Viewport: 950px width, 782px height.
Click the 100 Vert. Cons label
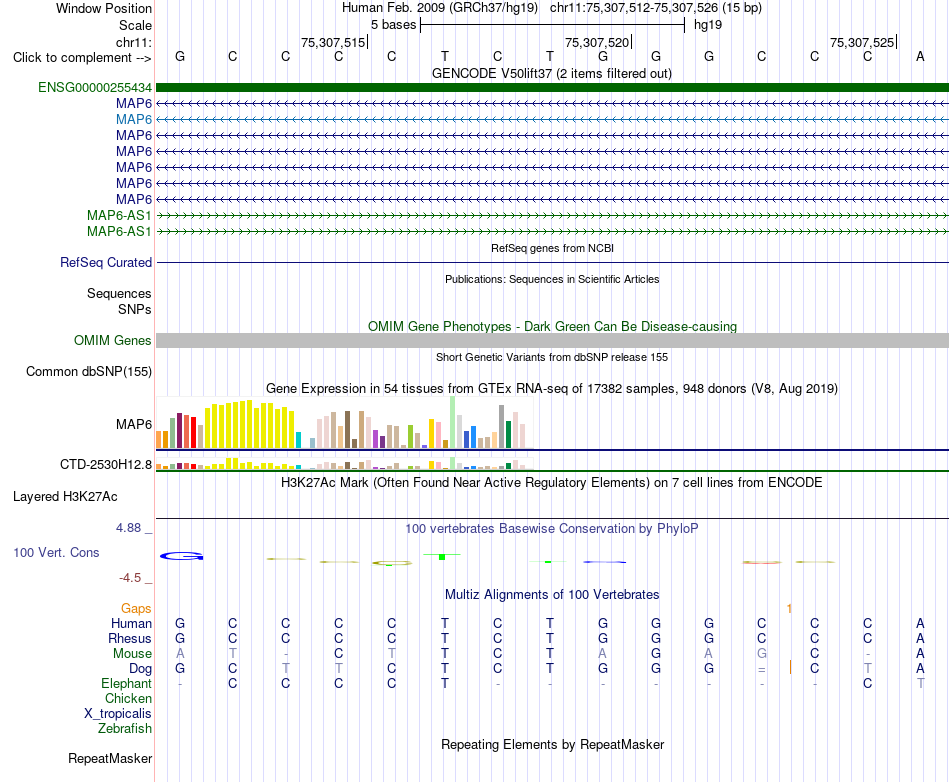click(x=56, y=552)
